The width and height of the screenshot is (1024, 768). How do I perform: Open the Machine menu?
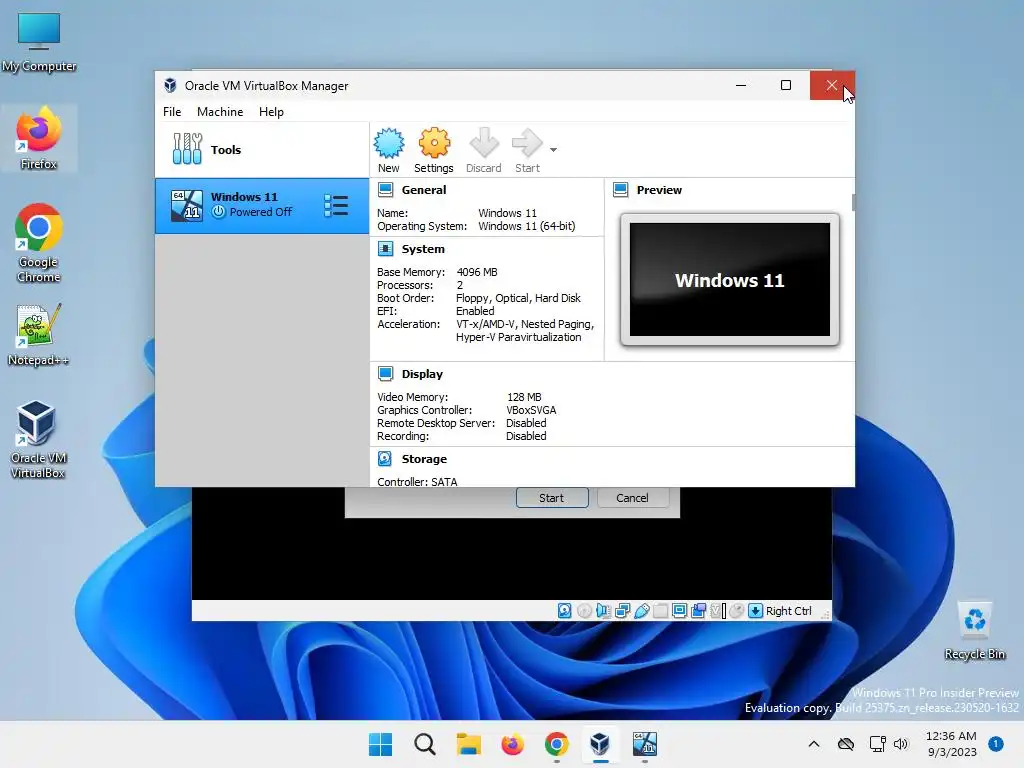pyautogui.click(x=220, y=112)
